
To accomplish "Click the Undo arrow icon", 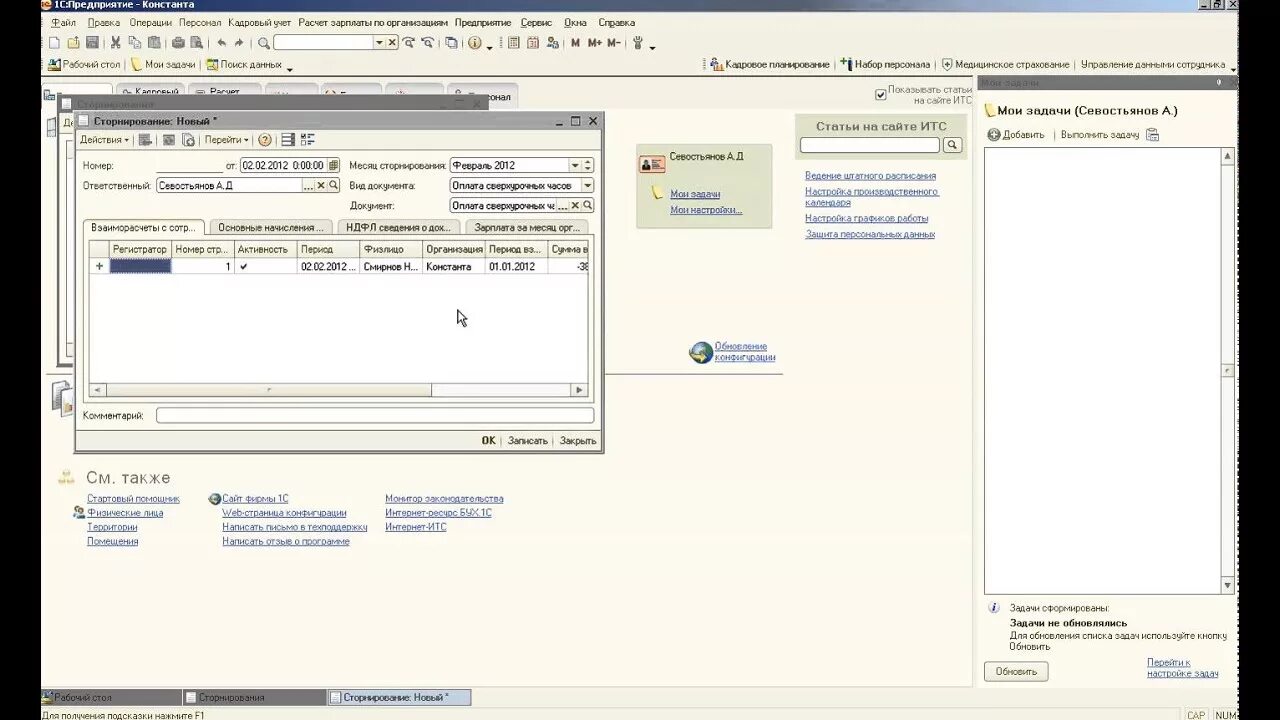I will pos(221,43).
